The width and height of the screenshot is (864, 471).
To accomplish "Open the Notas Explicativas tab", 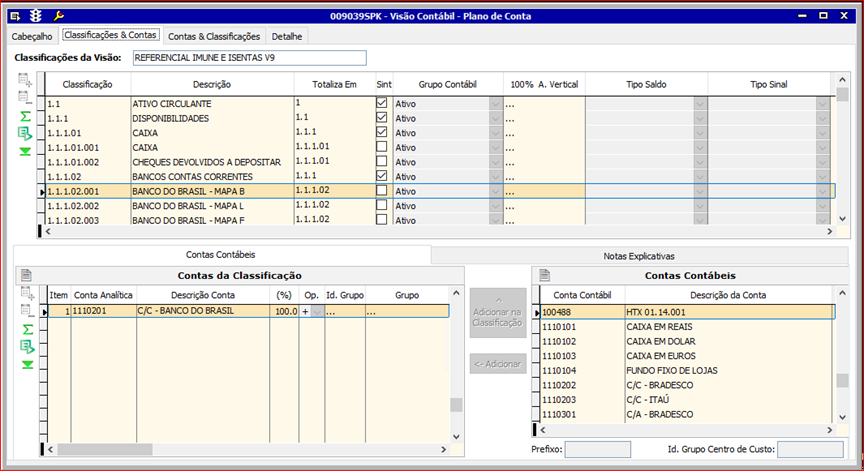I will (640, 255).
